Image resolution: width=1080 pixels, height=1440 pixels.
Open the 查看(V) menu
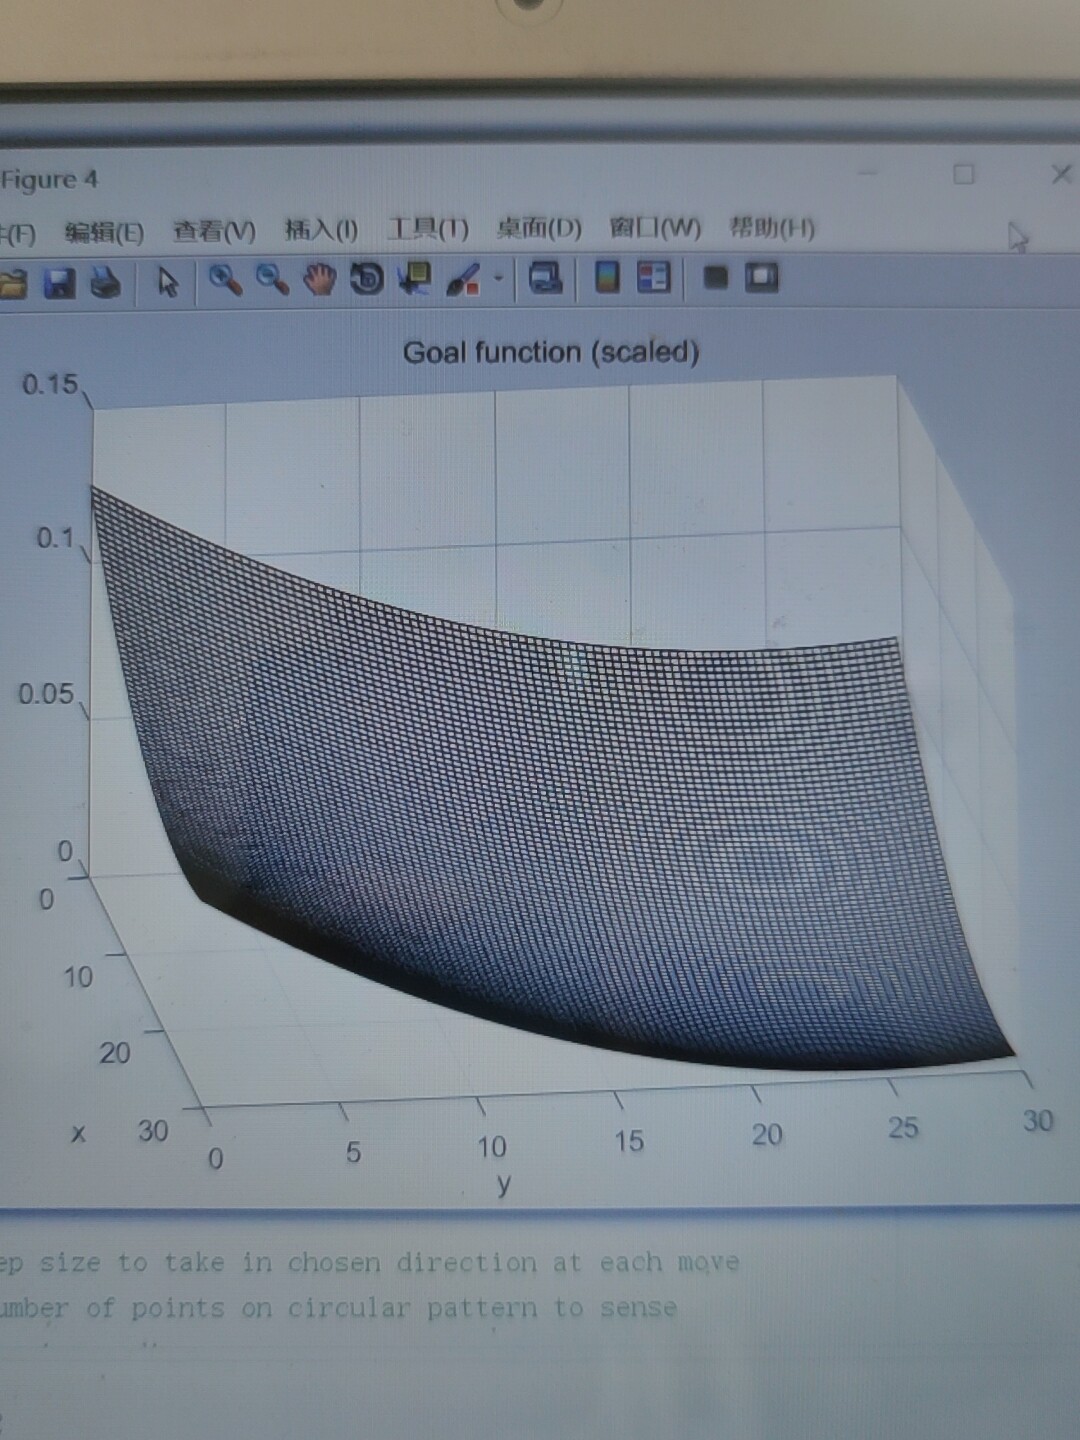pyautogui.click(x=214, y=232)
